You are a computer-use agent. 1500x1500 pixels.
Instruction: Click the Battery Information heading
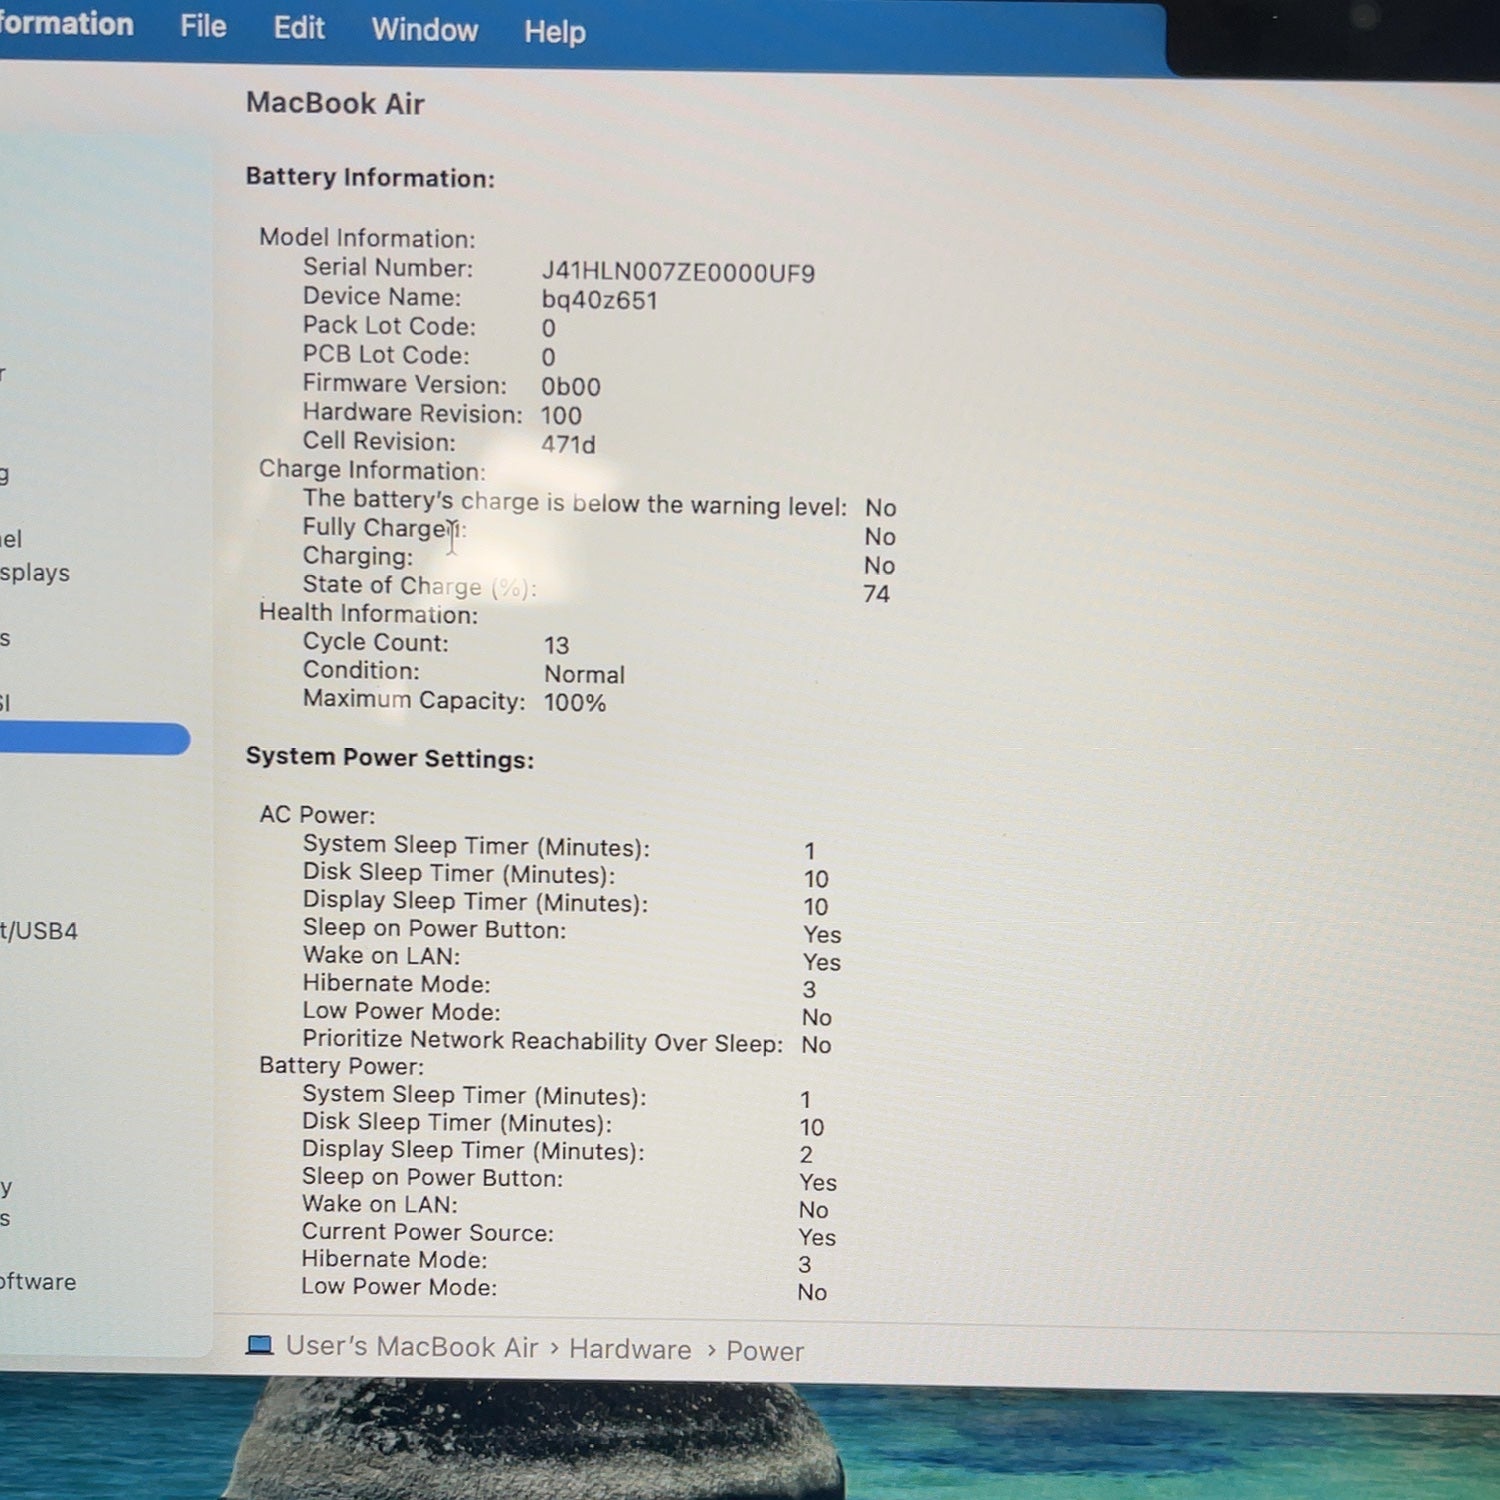370,177
